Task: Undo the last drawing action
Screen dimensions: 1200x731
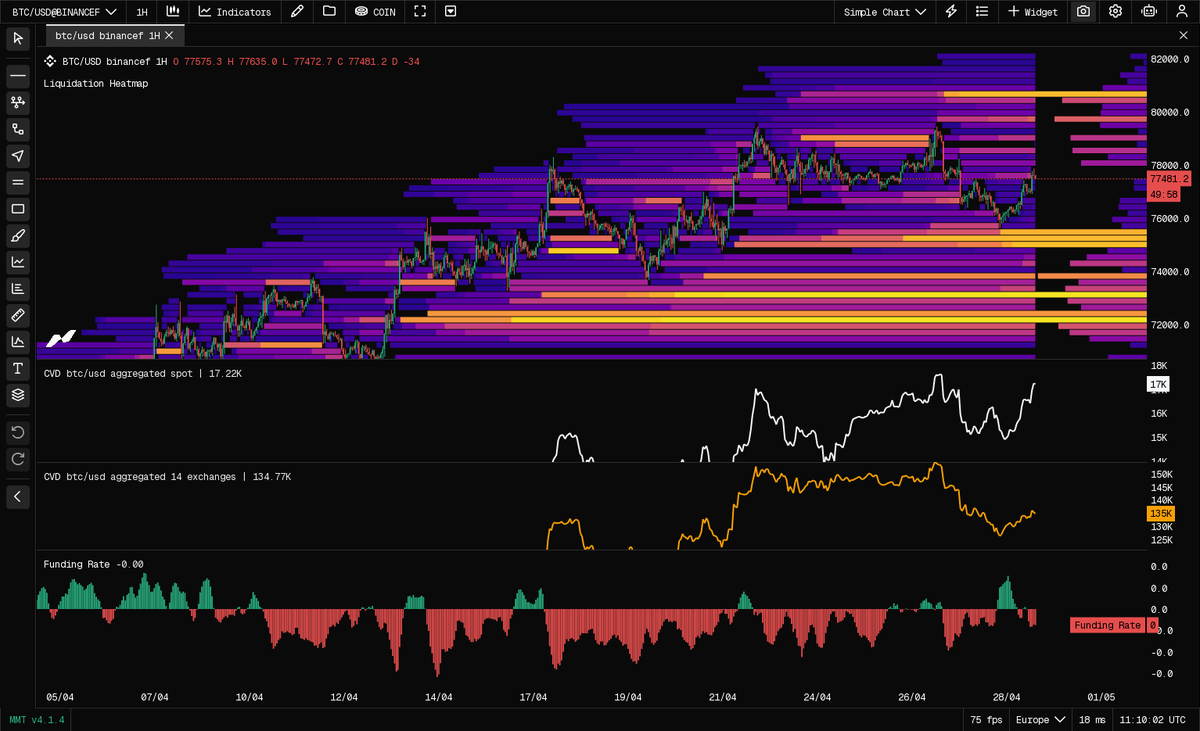Action: pos(17,432)
